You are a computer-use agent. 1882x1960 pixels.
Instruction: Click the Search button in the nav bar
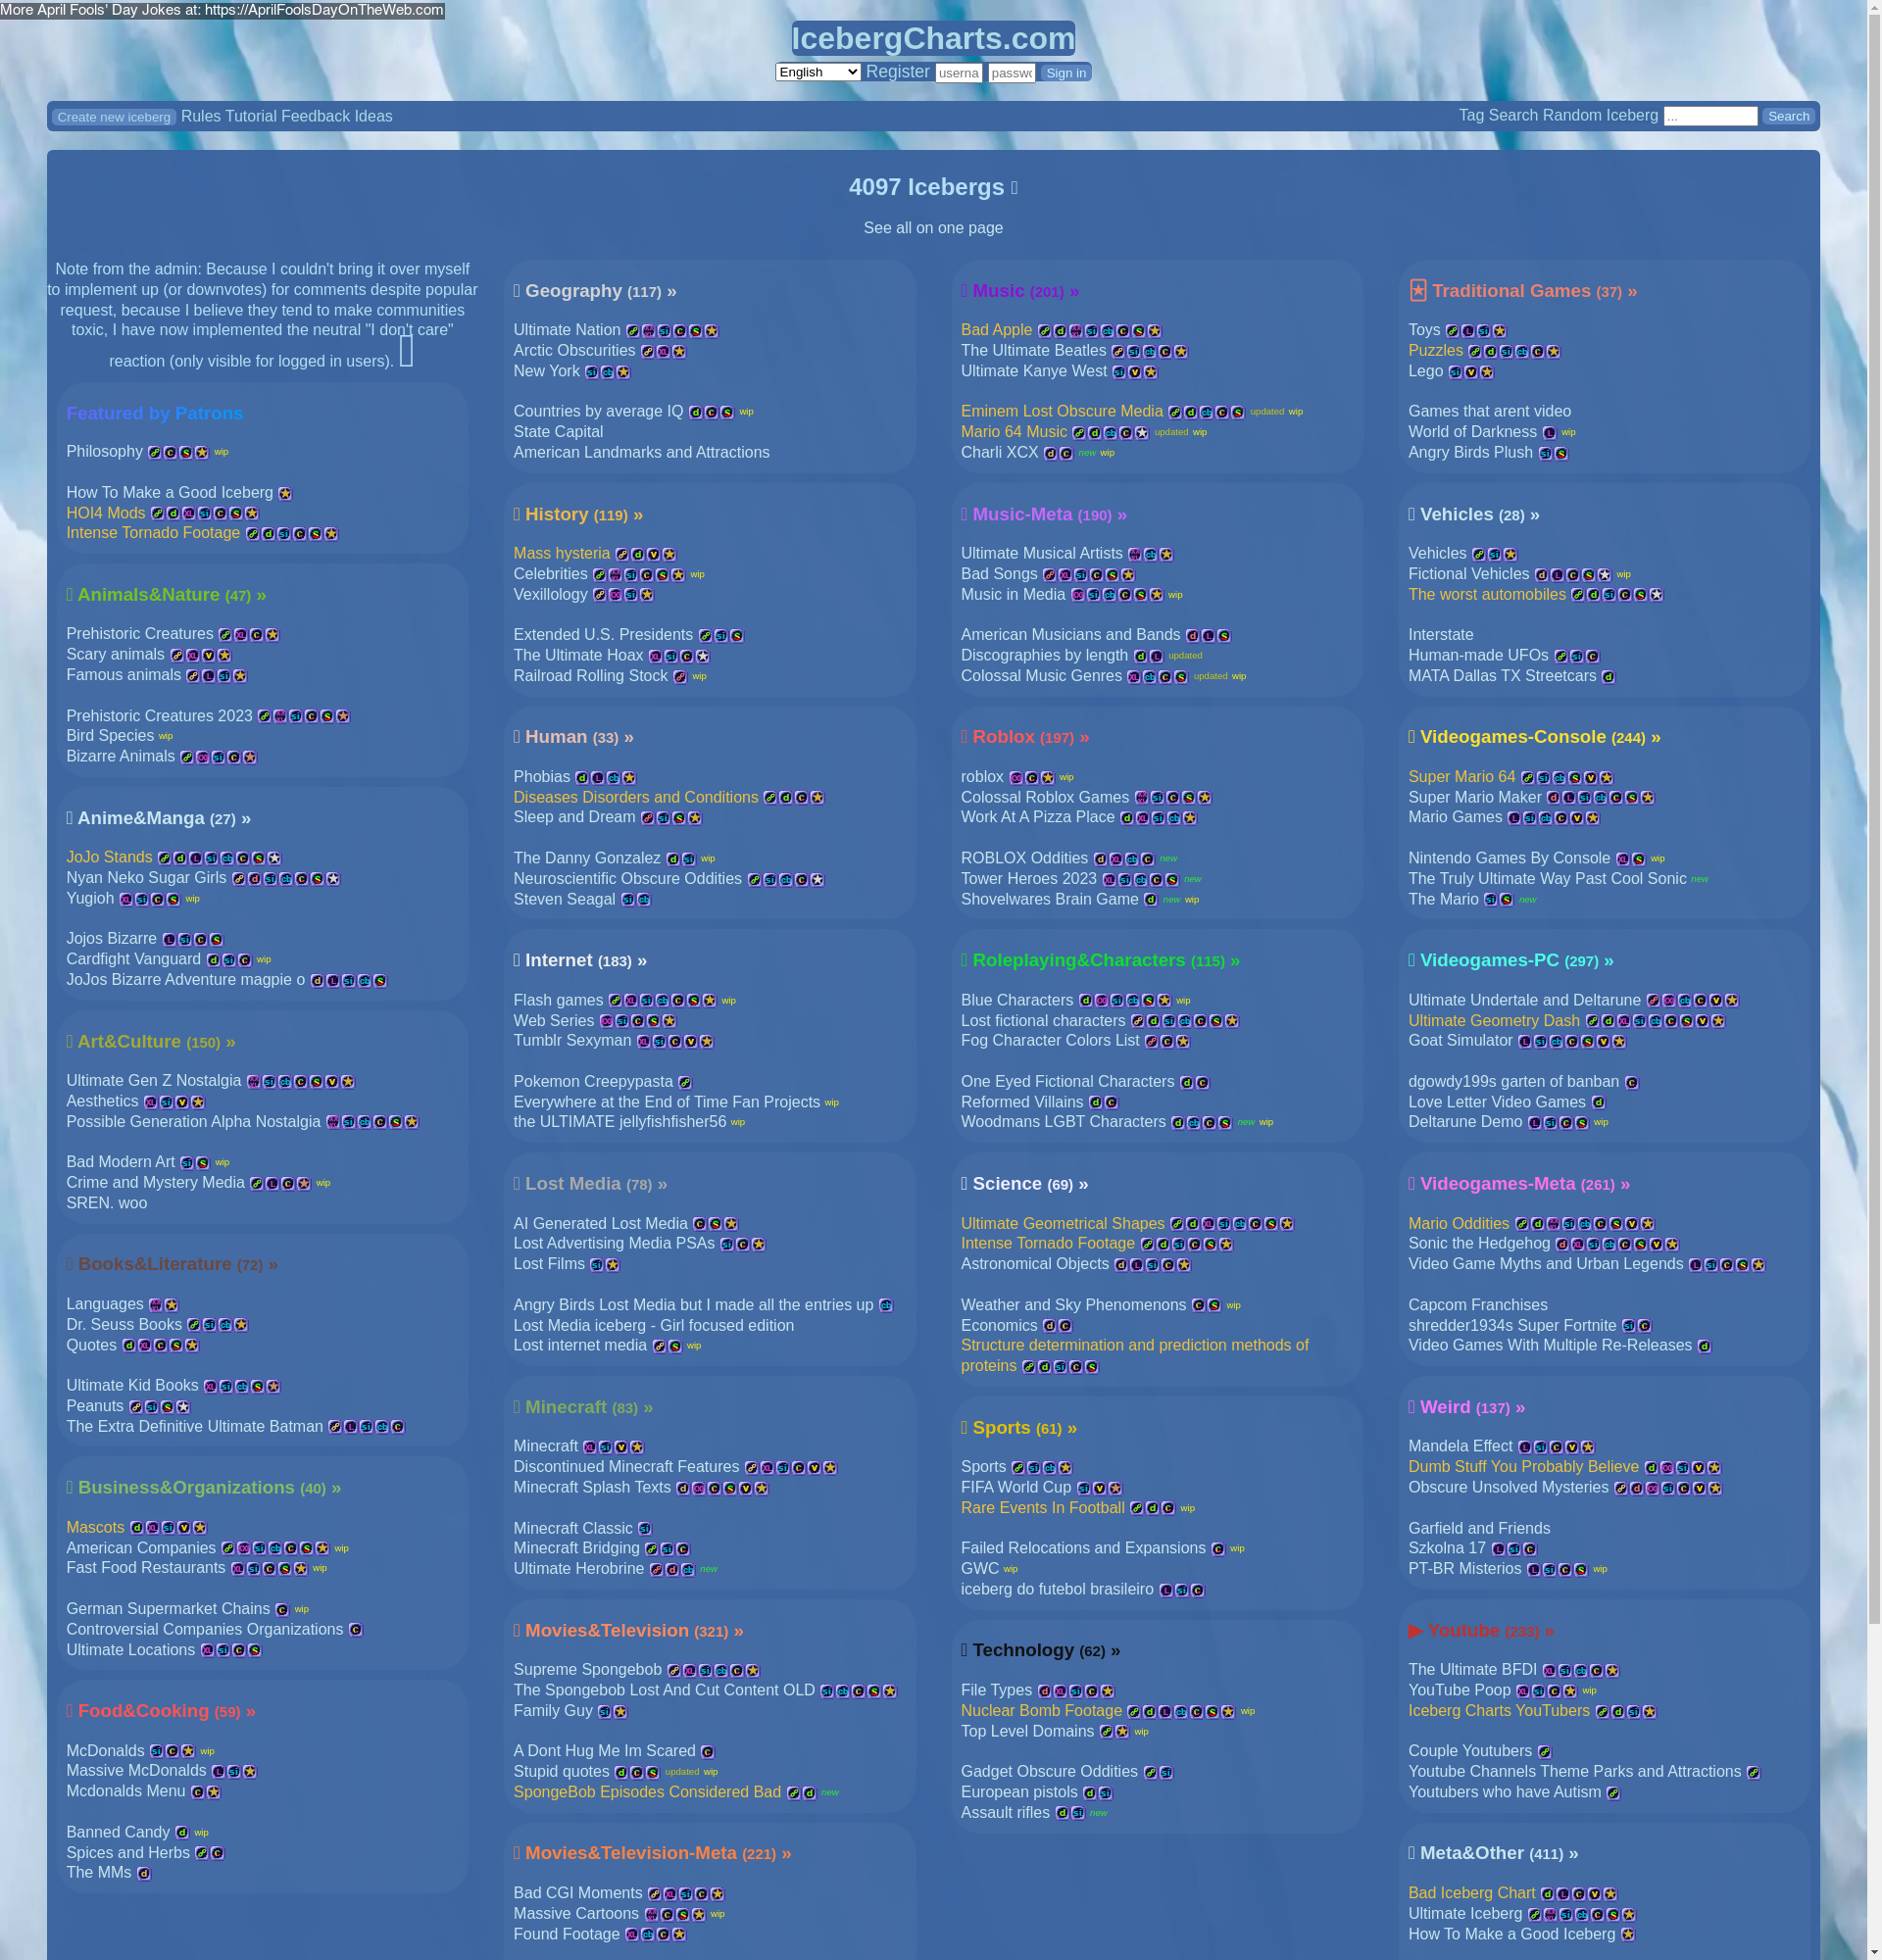[1788, 116]
